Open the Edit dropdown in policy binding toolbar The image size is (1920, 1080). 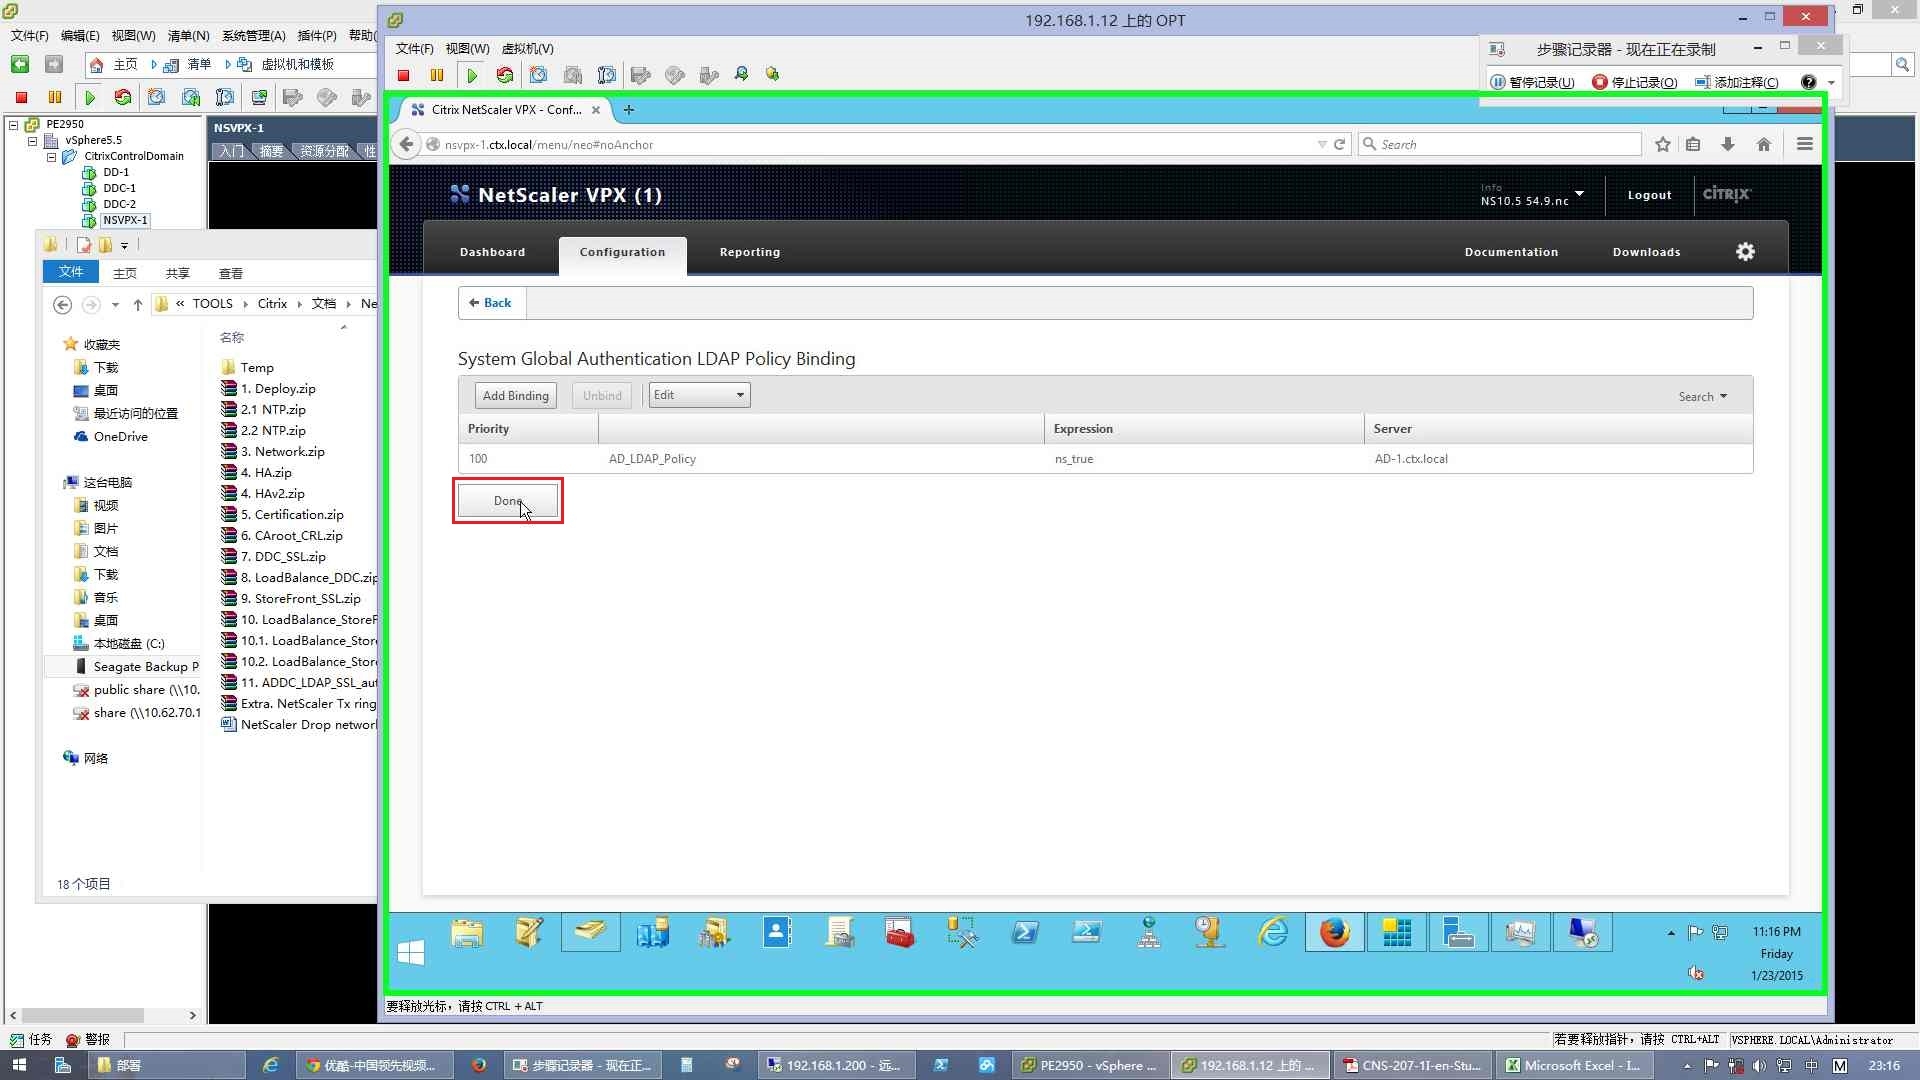700,395
